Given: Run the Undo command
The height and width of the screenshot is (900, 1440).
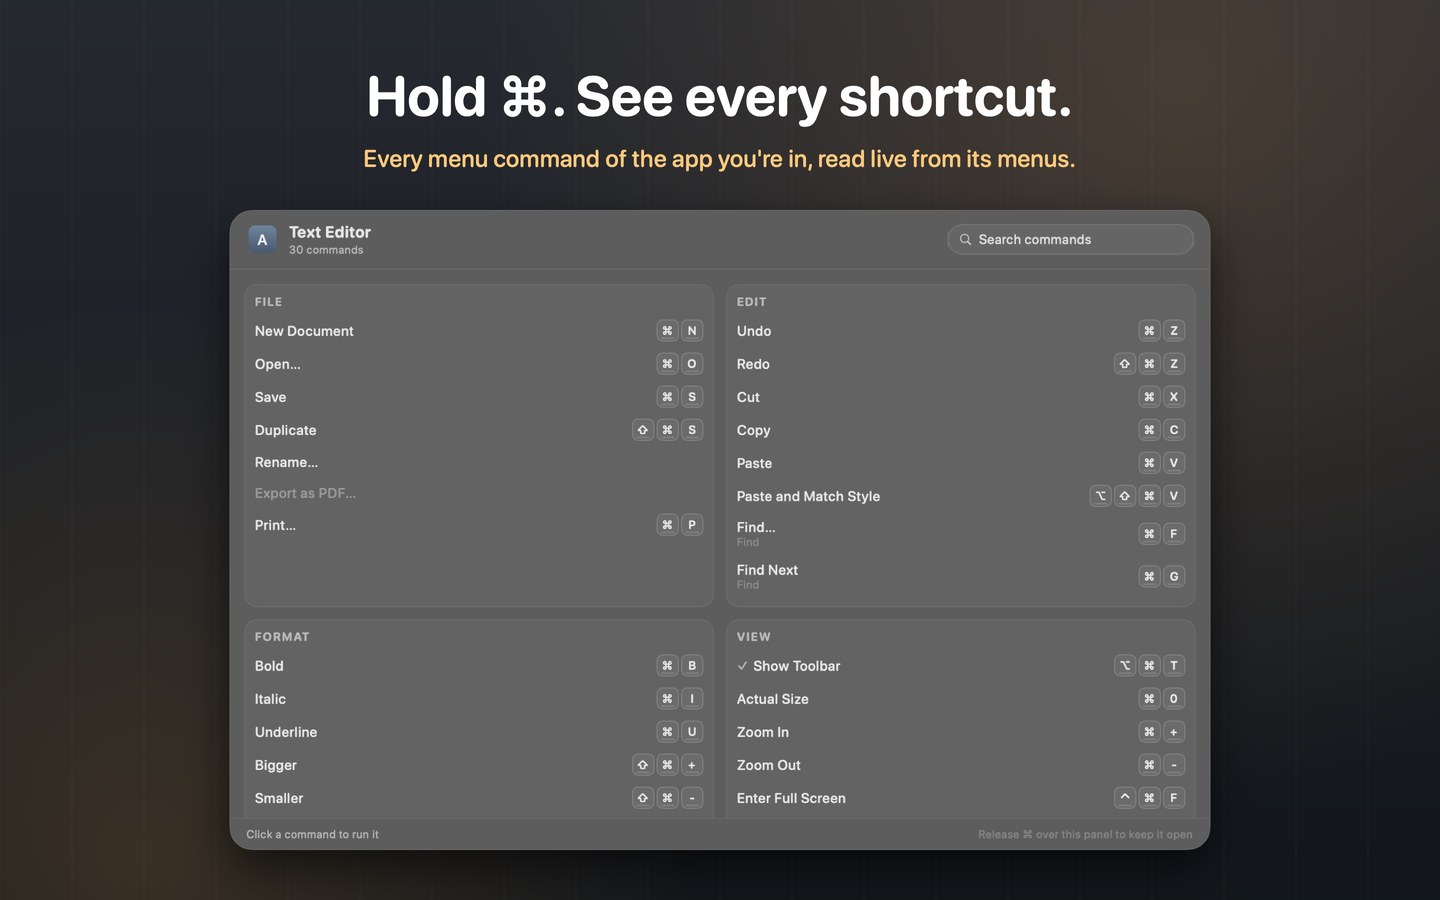Looking at the screenshot, I should pos(960,331).
